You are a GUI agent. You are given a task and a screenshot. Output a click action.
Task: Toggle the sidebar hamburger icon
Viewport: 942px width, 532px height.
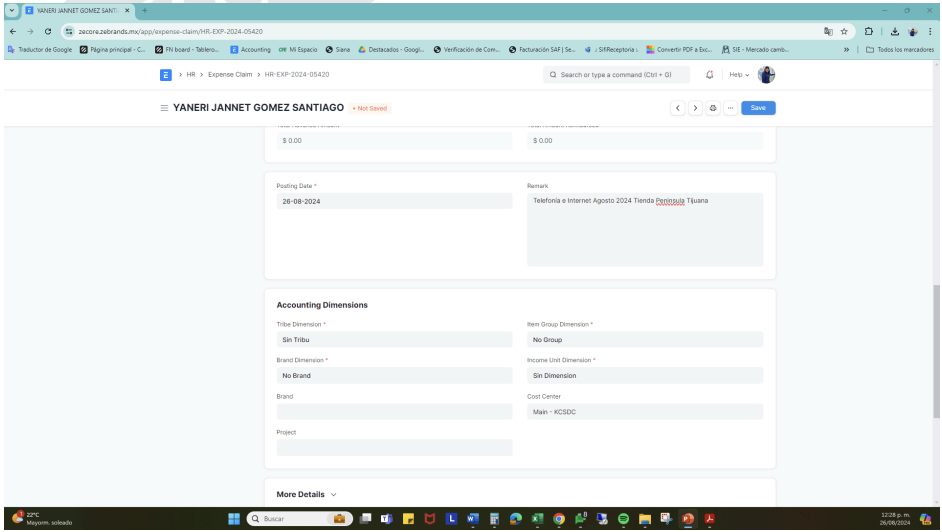(x=164, y=107)
